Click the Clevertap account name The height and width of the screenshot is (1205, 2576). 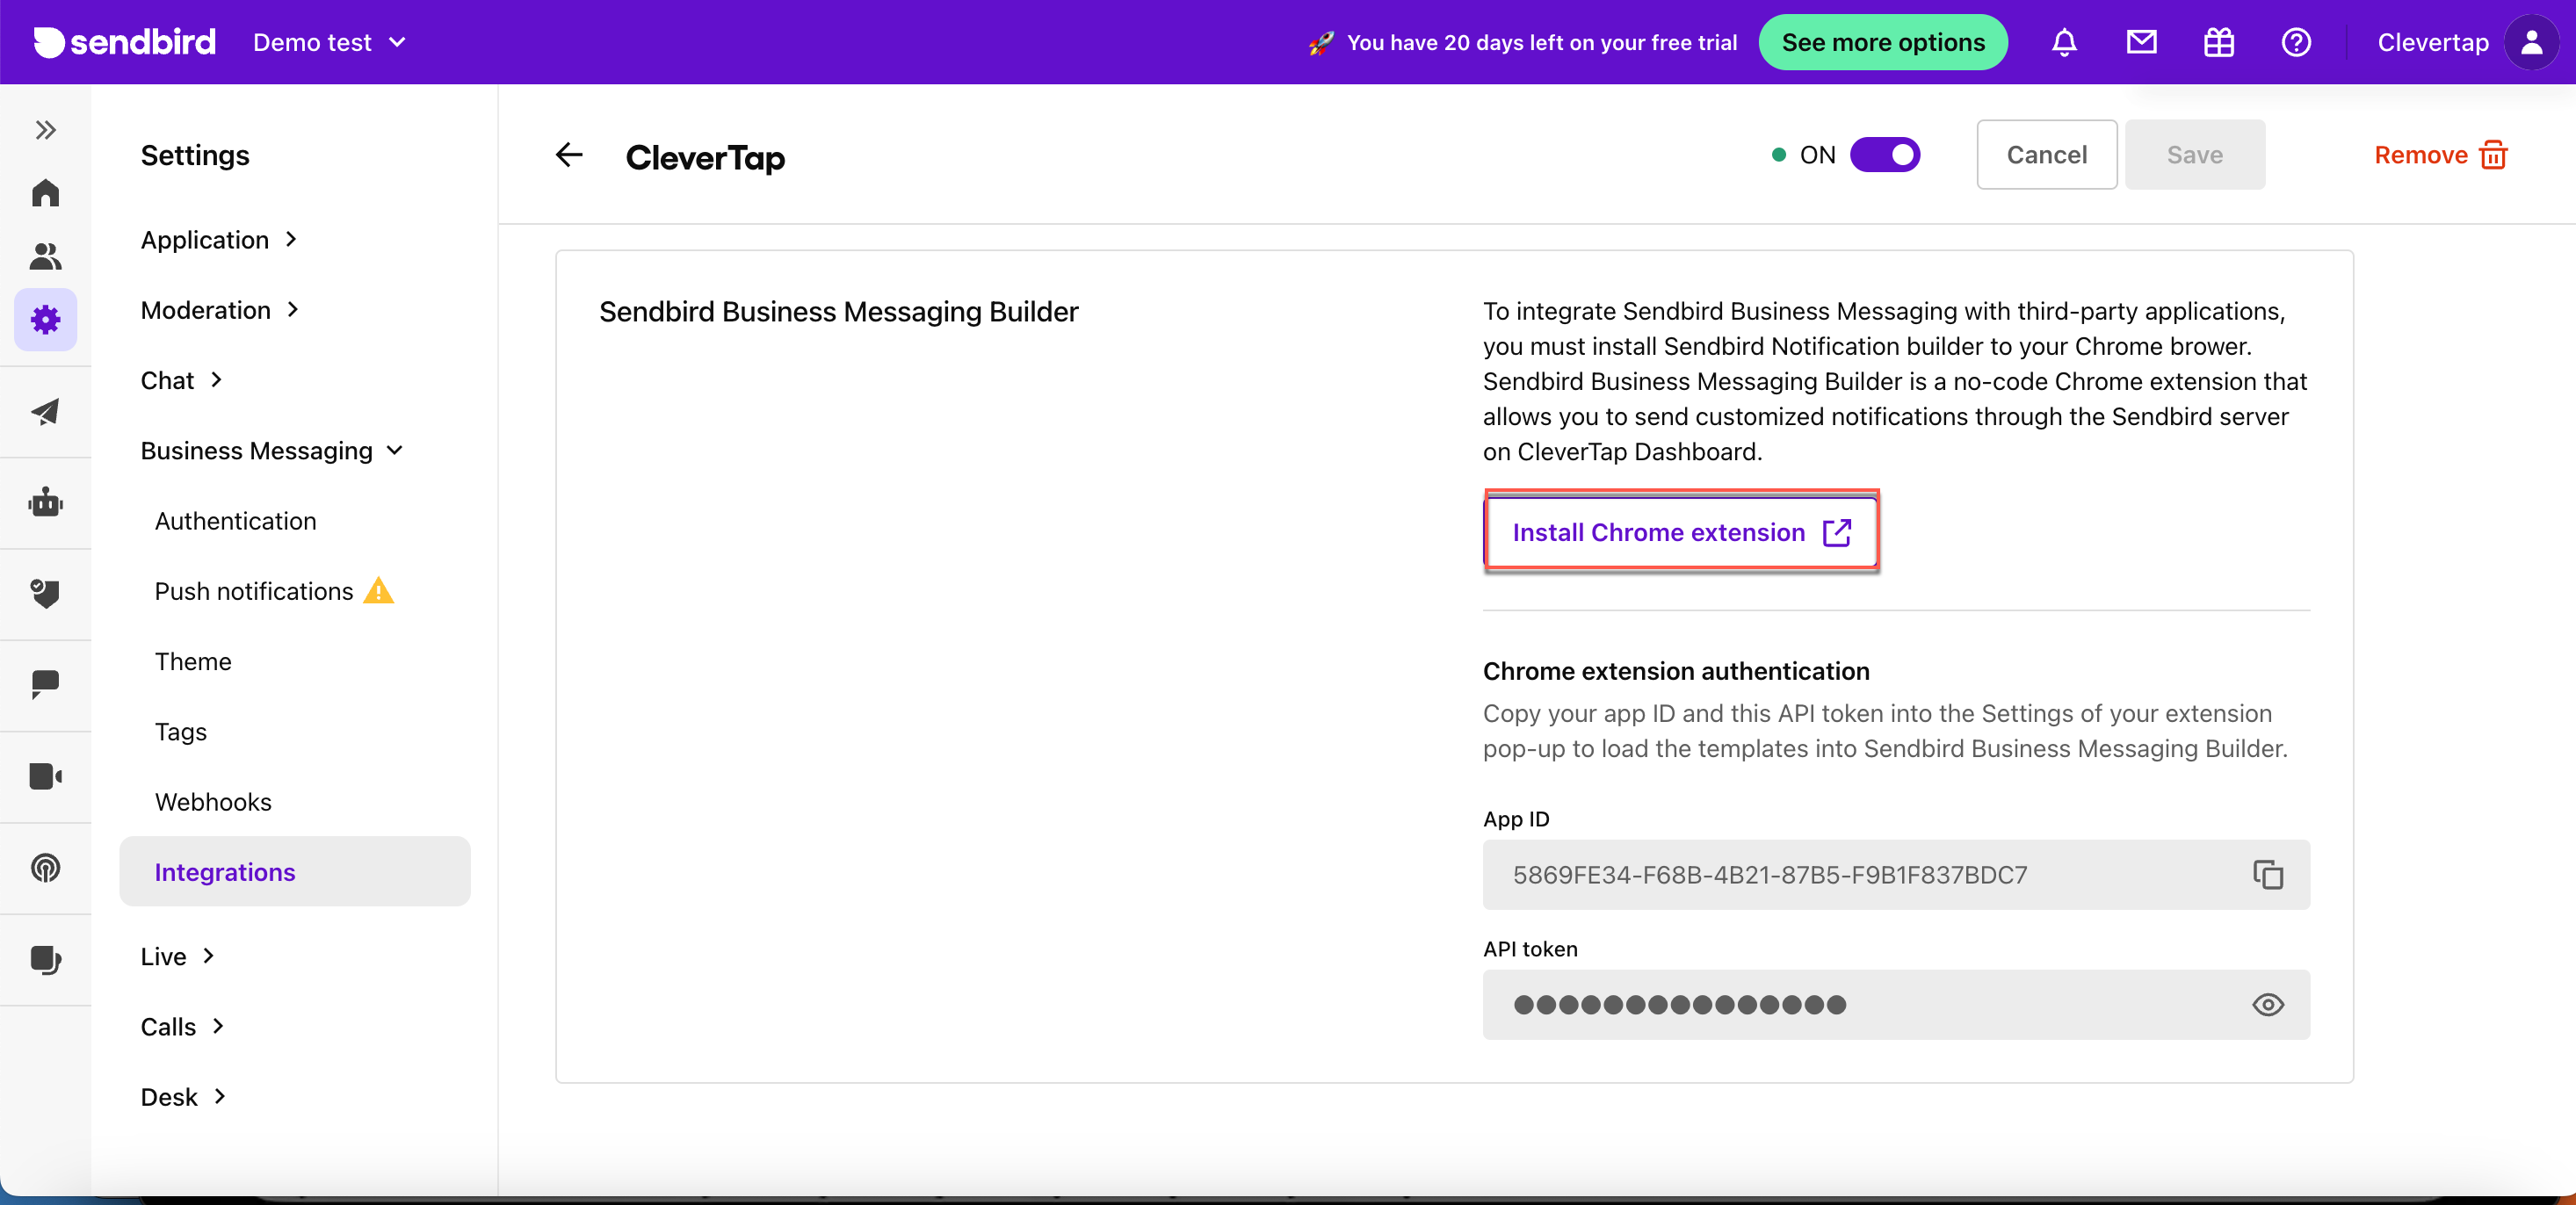point(2432,42)
